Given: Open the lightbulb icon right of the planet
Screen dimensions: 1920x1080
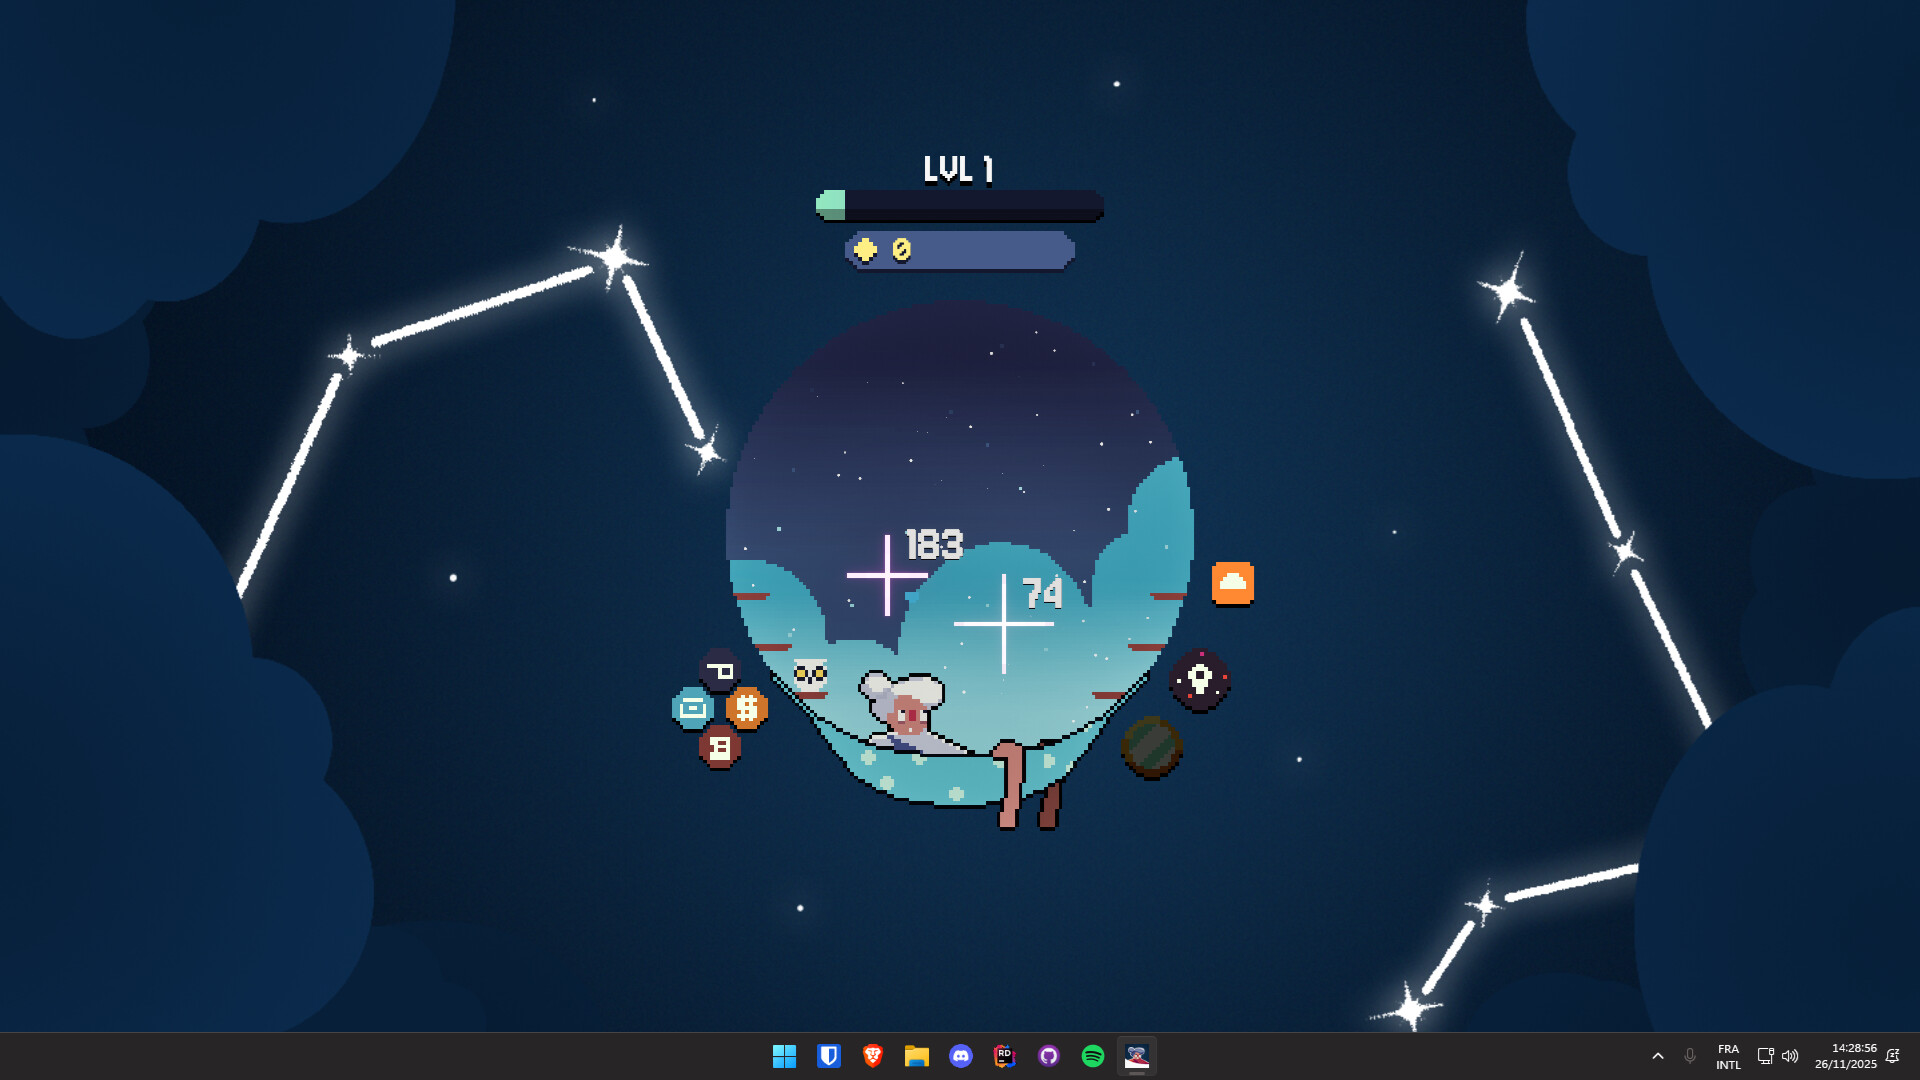Looking at the screenshot, I should [x=1199, y=681].
